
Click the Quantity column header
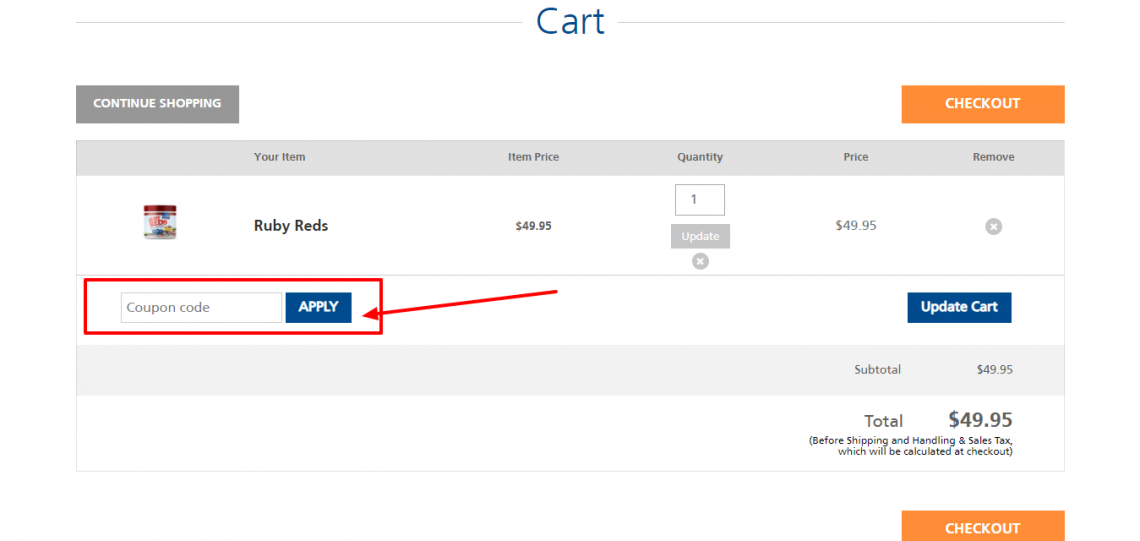click(x=700, y=157)
